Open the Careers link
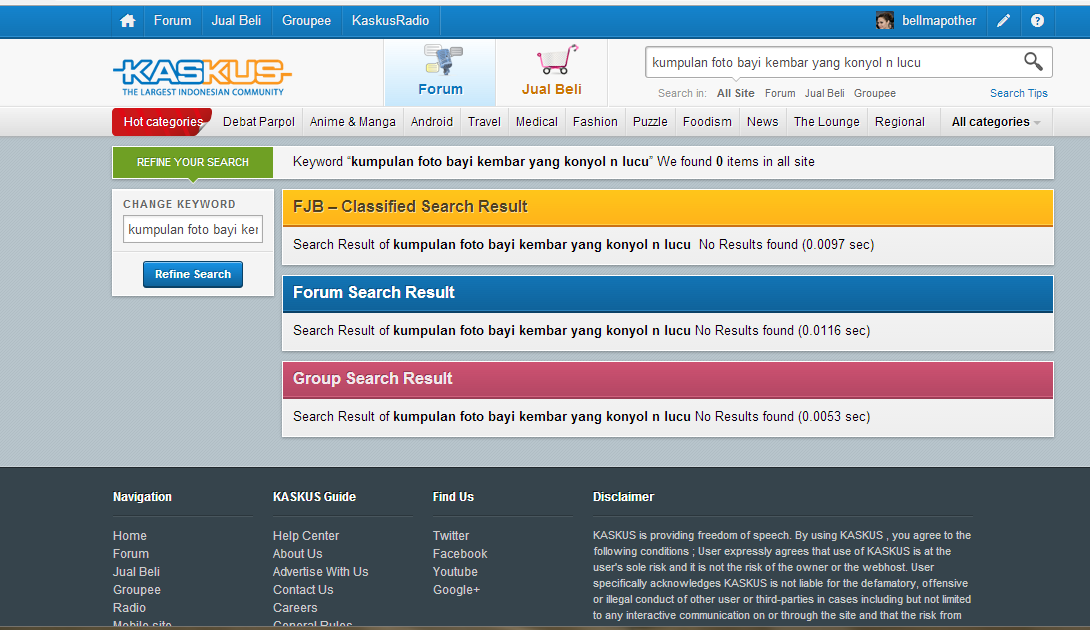 point(295,608)
